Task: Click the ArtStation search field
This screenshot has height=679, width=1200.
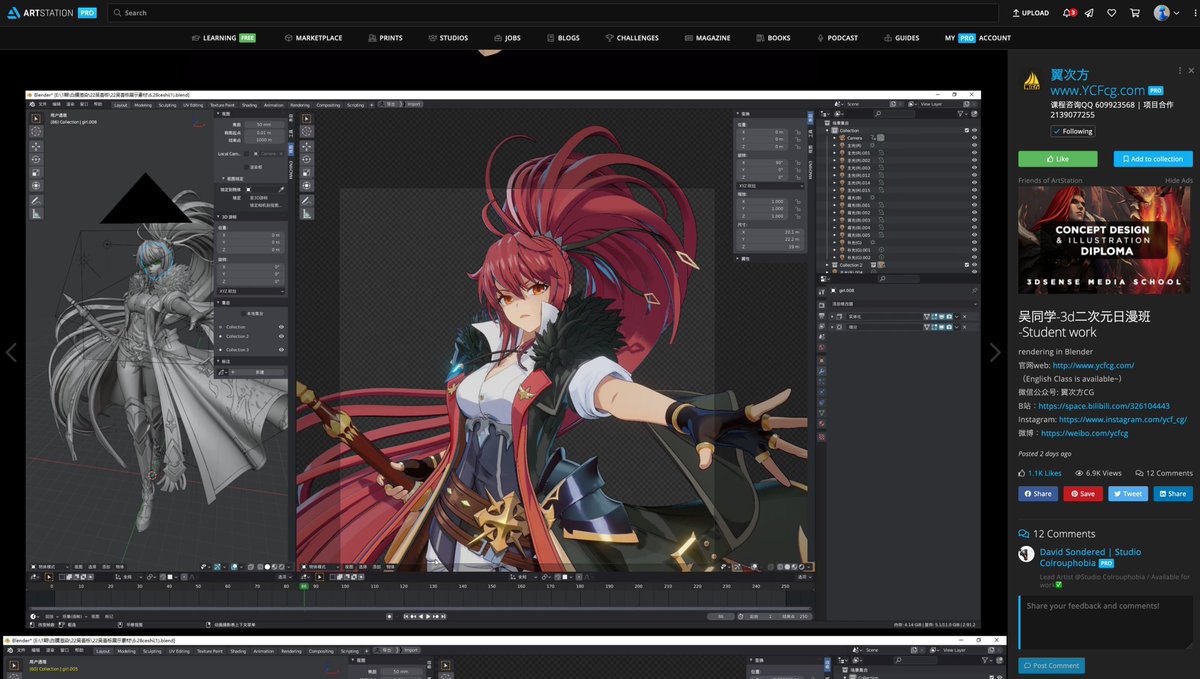Action: coord(553,13)
